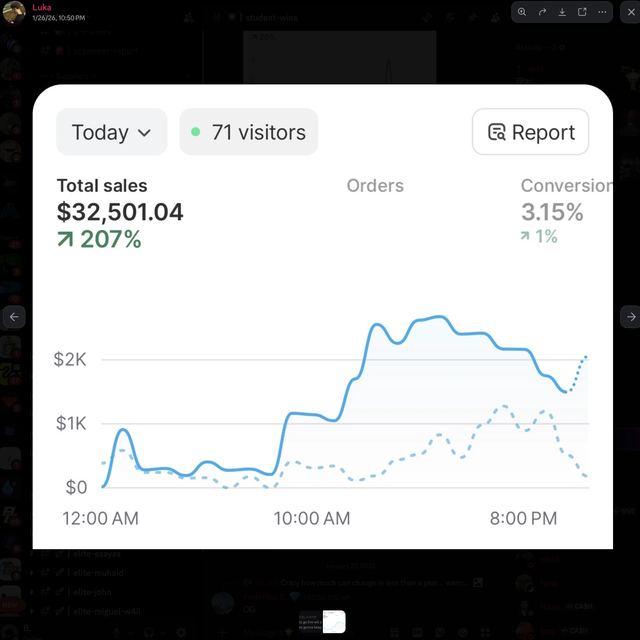
Task: Switch to the Conversion metric tab
Action: pyautogui.click(x=567, y=211)
